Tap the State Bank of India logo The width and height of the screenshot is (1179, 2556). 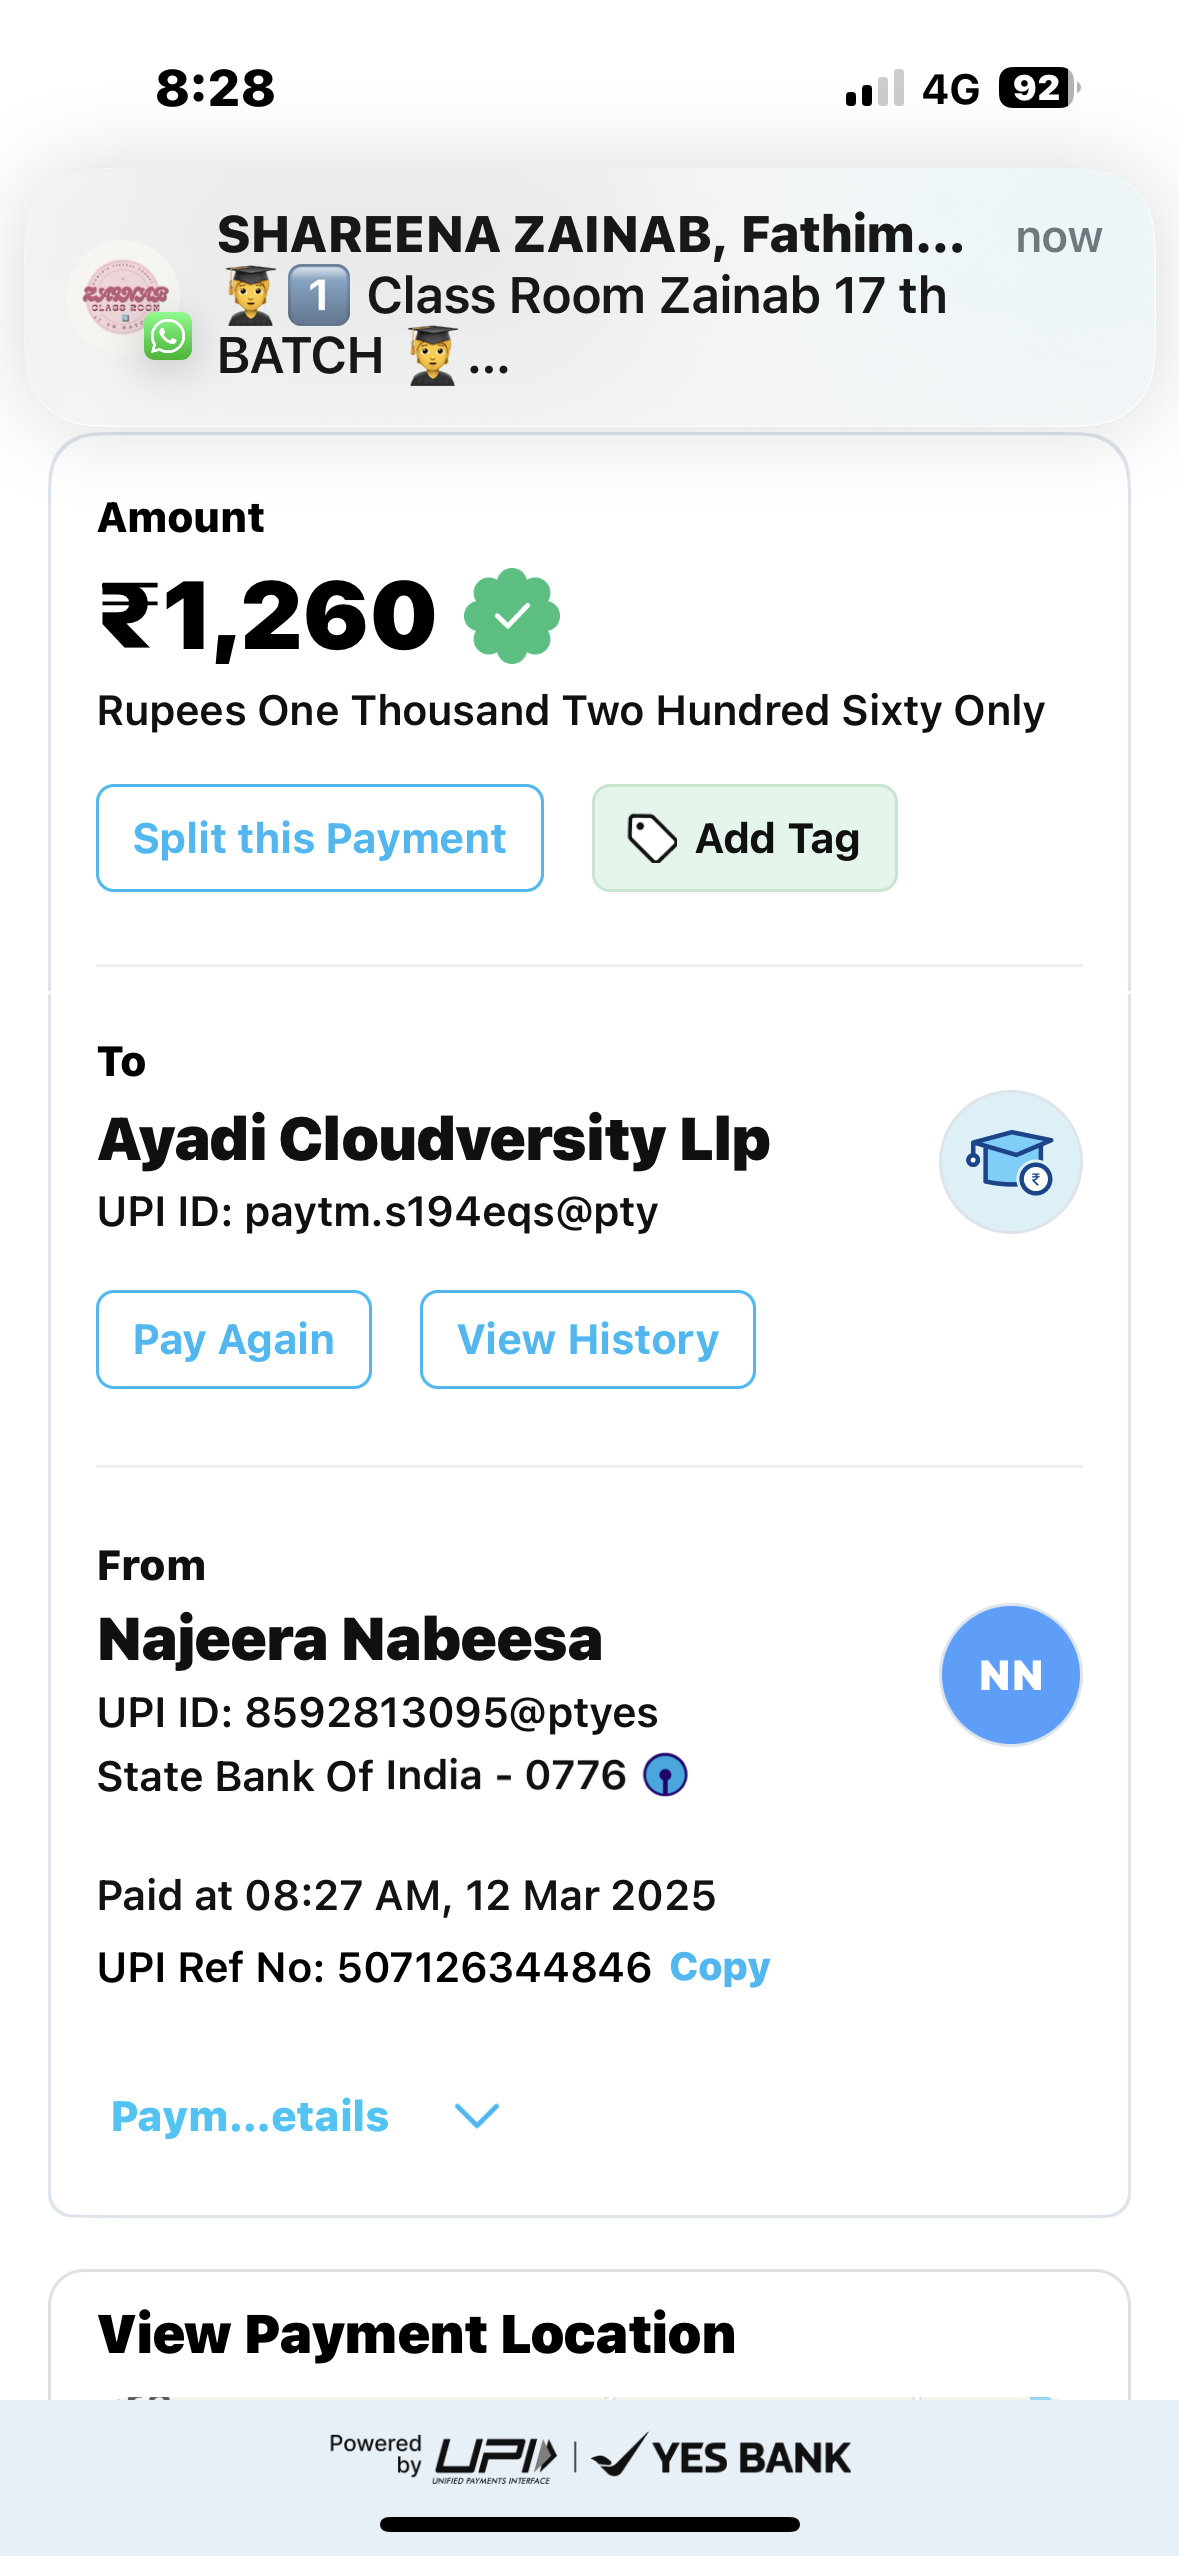665,1776
